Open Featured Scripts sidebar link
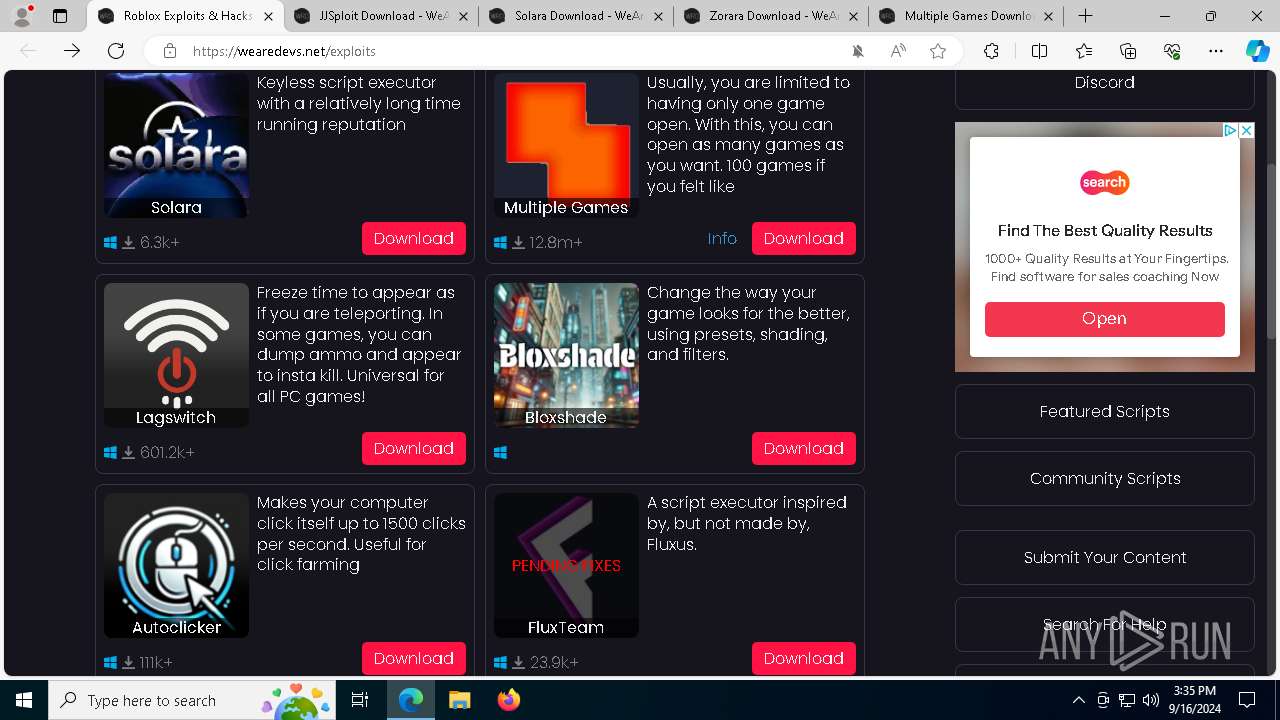The width and height of the screenshot is (1280, 720). pos(1105,412)
